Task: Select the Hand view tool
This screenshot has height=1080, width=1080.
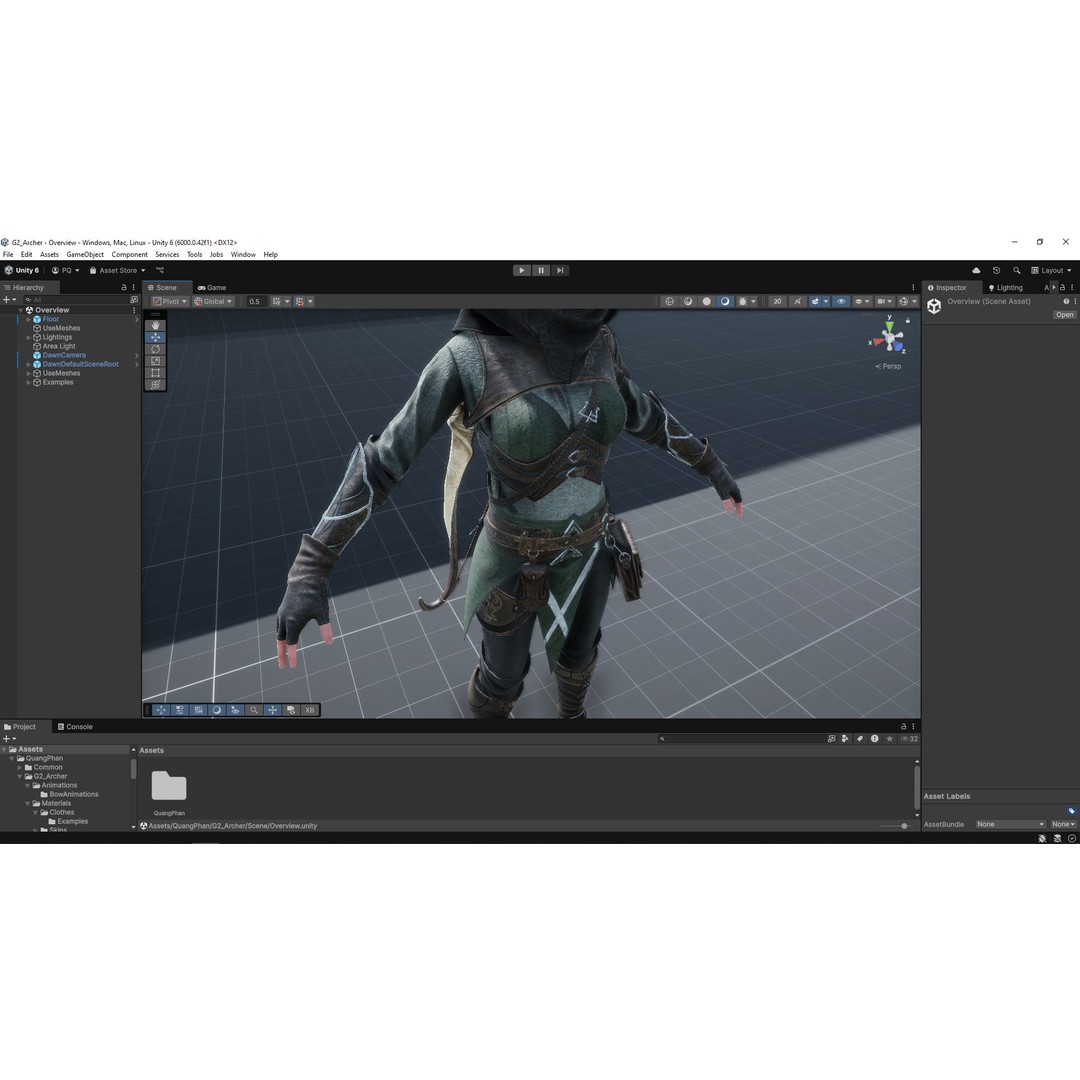Action: point(155,325)
